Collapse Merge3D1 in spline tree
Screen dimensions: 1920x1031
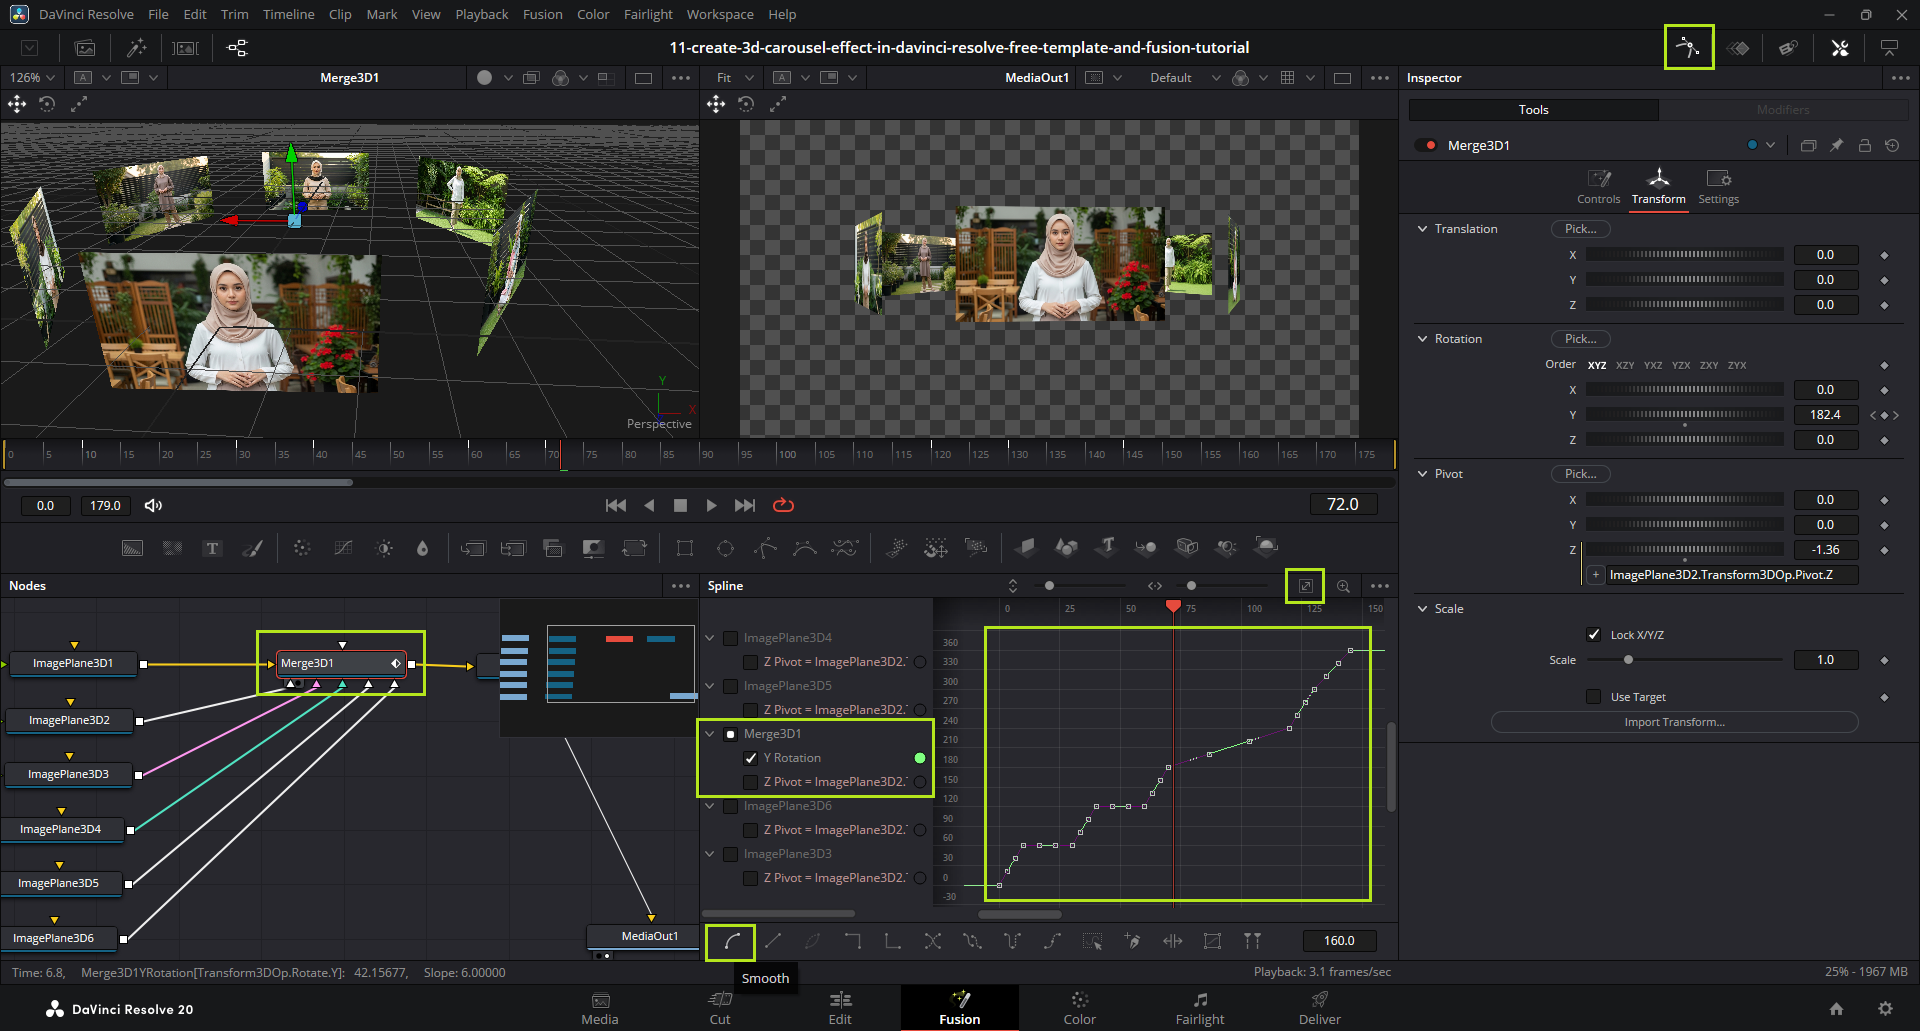(710, 734)
